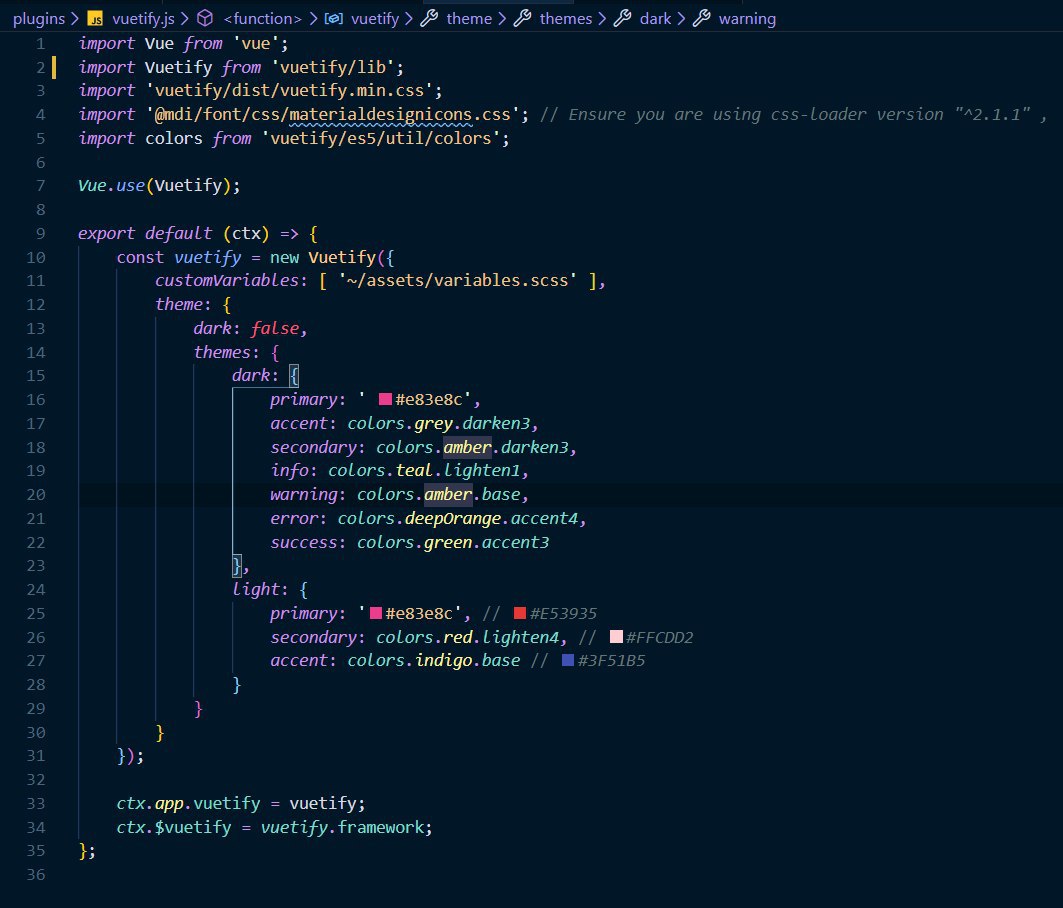Open red #E53935 swatch in comment
The width and height of the screenshot is (1063, 908).
pyautogui.click(x=520, y=614)
